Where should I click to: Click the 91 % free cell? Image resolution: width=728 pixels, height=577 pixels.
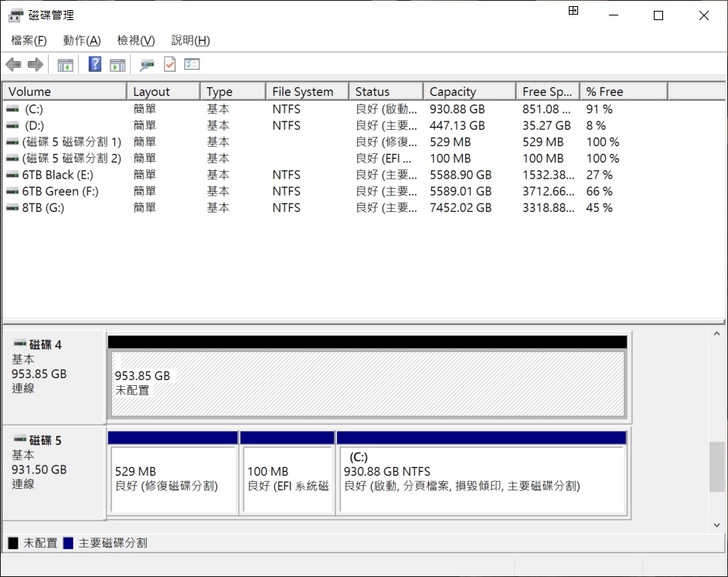[x=599, y=110]
